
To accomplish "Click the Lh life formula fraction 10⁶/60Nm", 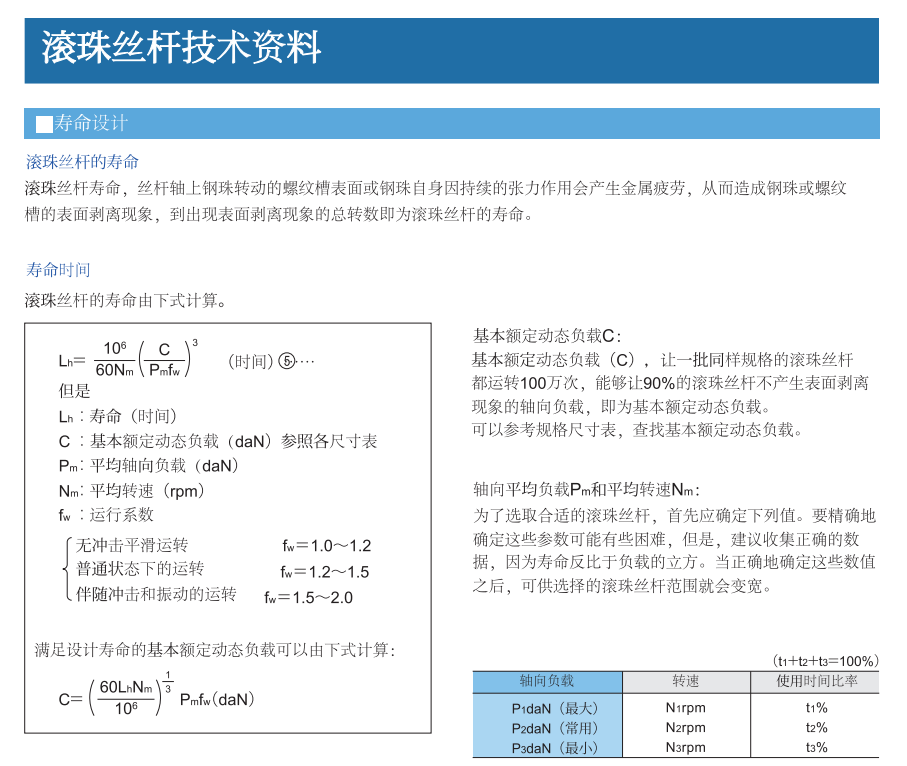I will [x=114, y=359].
